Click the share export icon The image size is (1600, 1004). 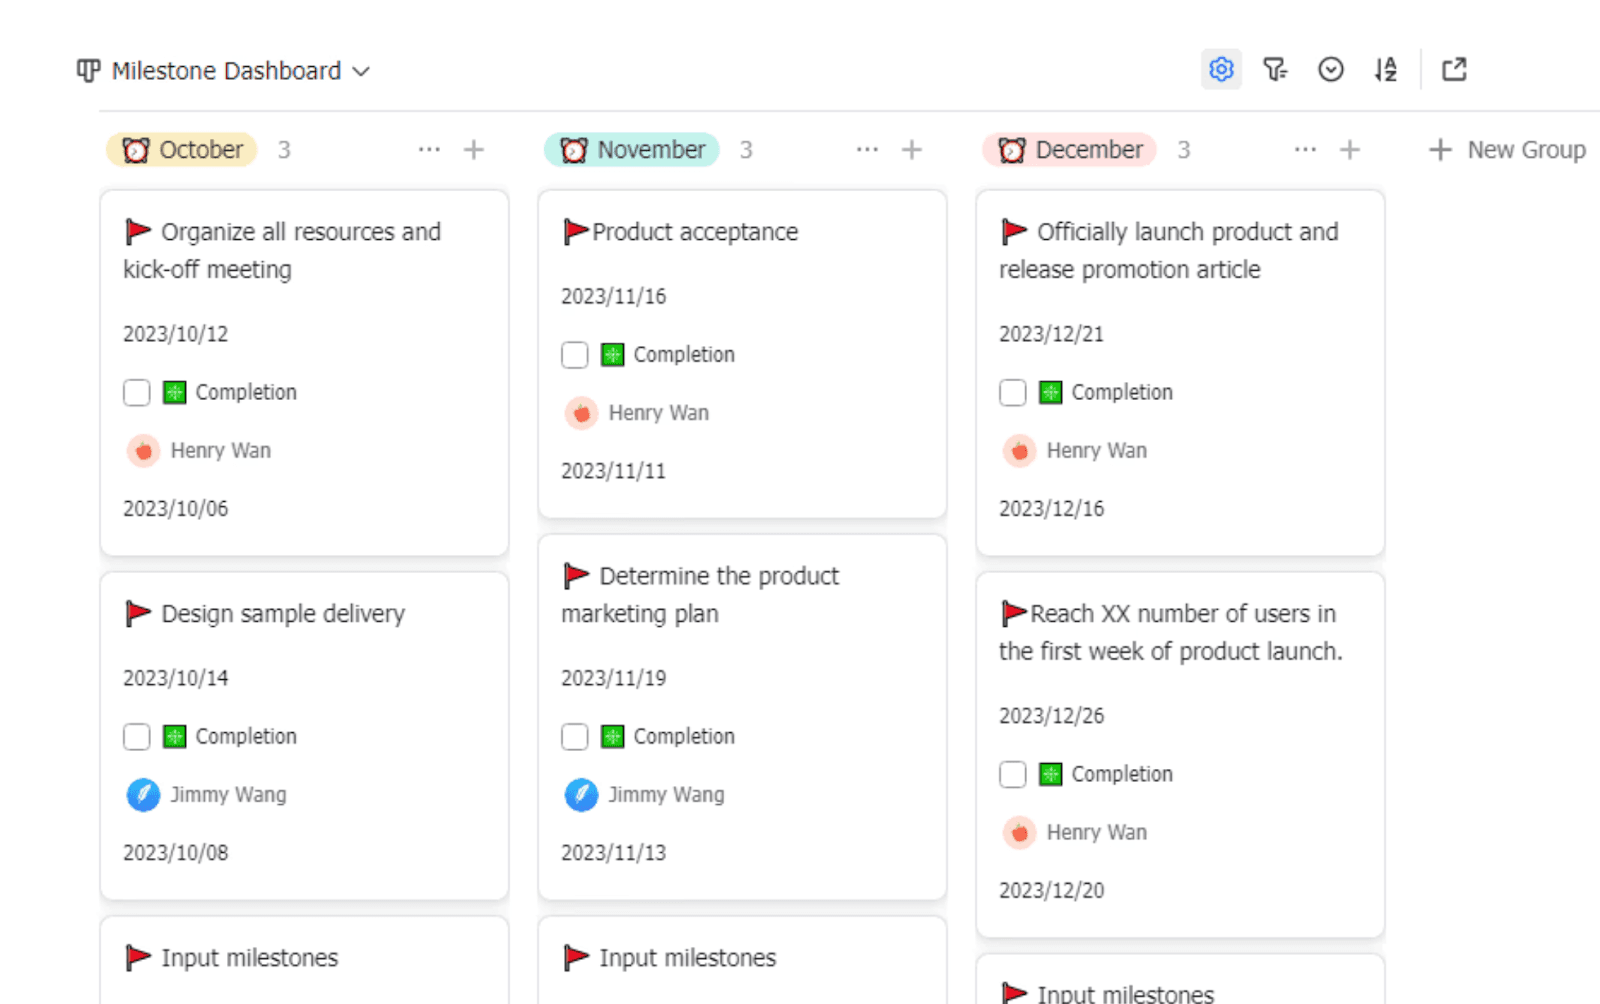click(1454, 69)
